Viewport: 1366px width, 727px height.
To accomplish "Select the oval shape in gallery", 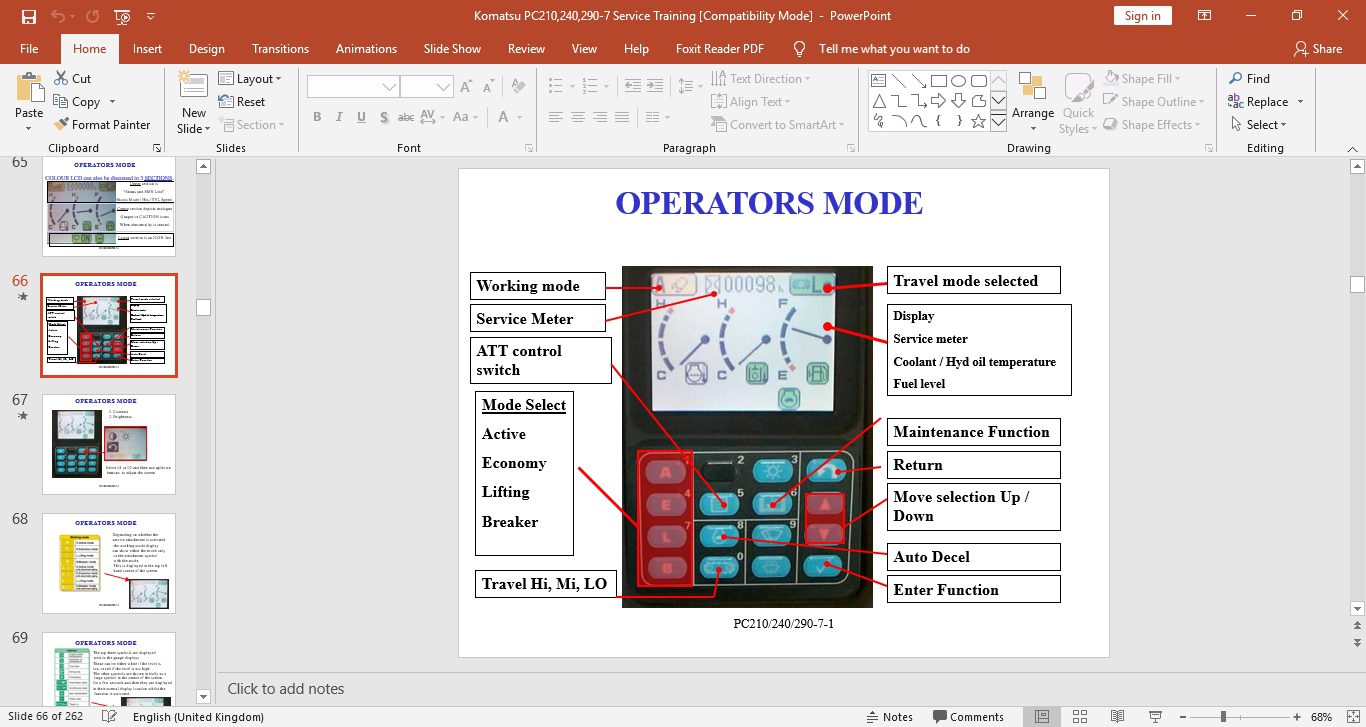I will [x=959, y=81].
